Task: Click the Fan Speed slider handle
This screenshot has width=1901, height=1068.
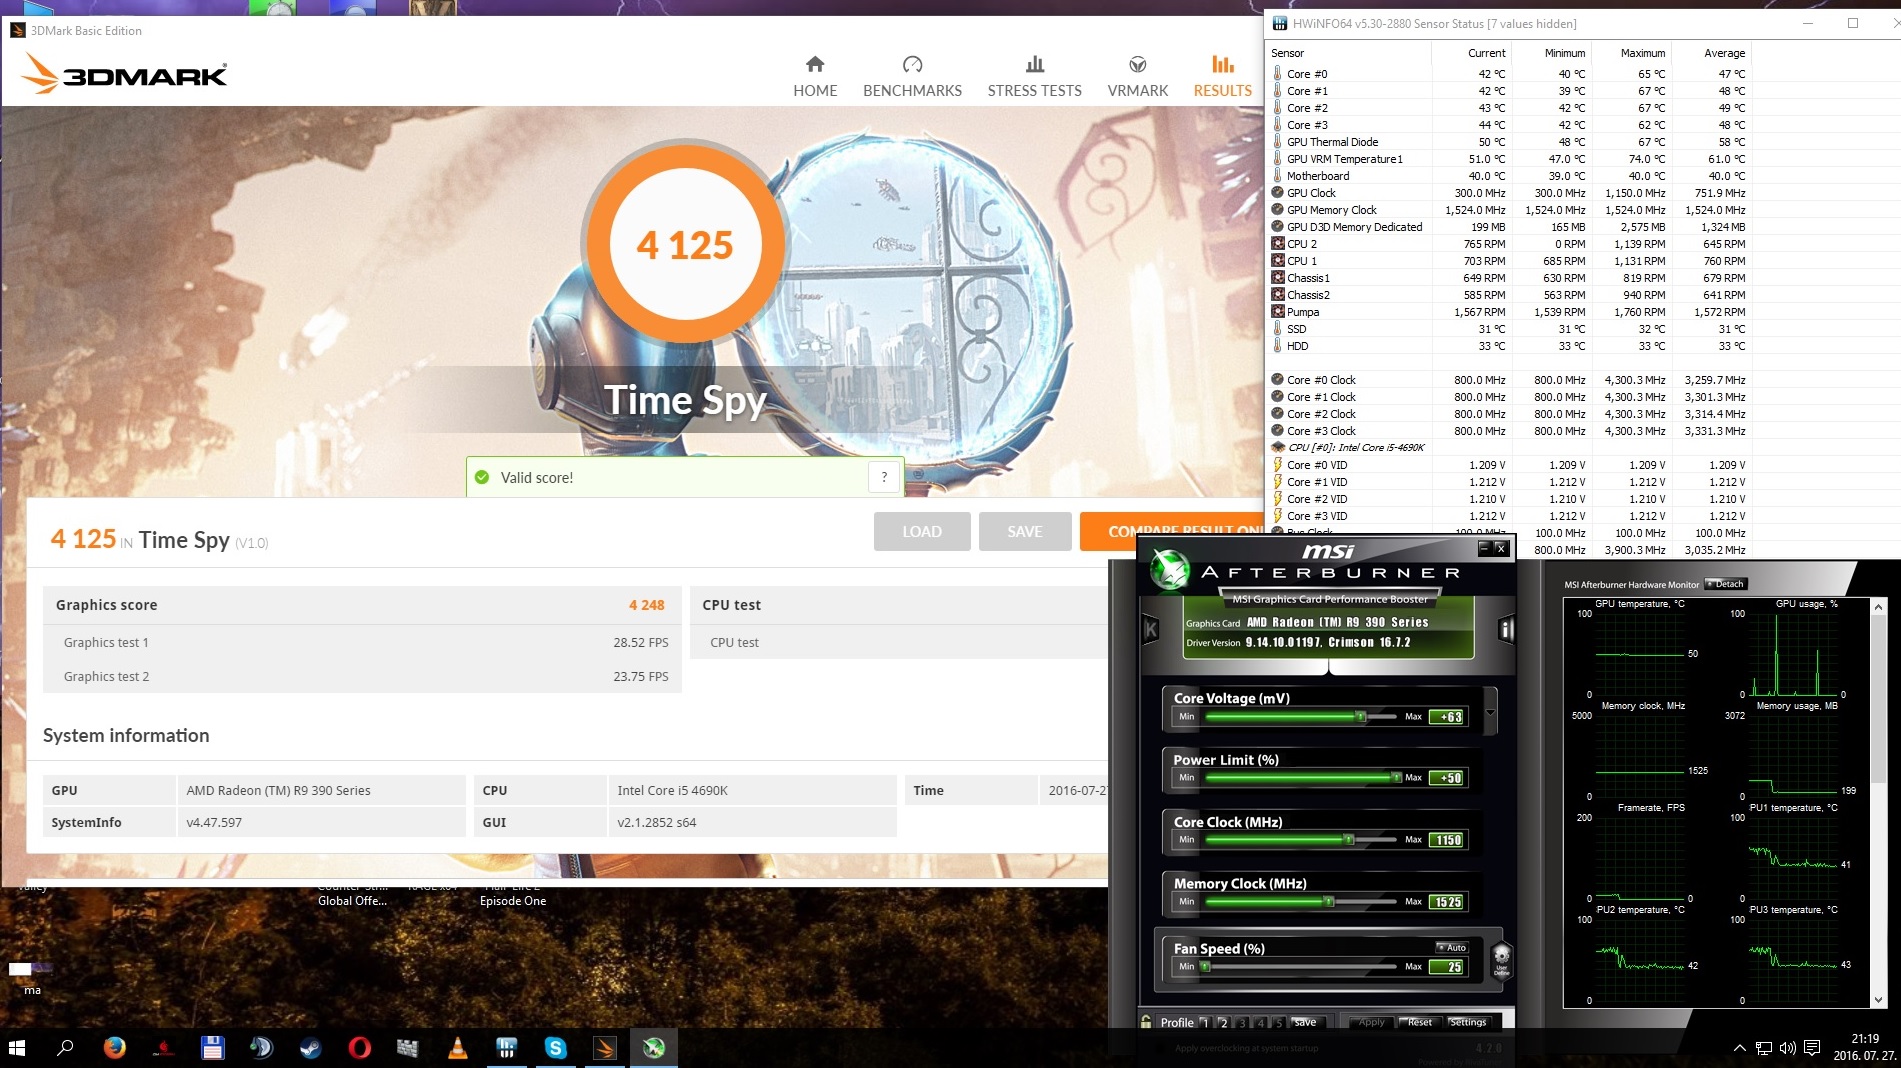Action: [x=1206, y=966]
